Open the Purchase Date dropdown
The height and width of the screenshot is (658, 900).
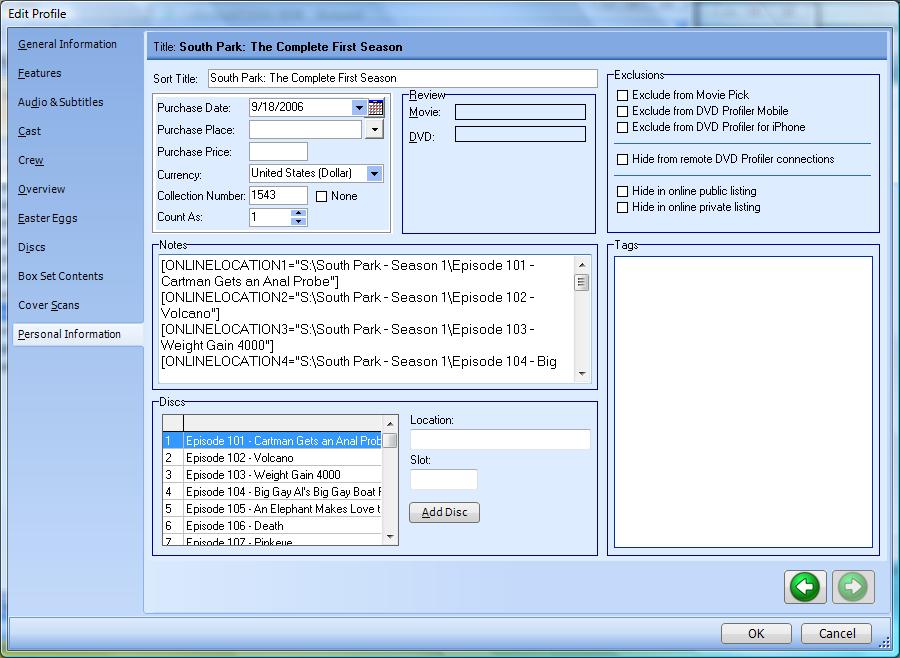tap(359, 108)
